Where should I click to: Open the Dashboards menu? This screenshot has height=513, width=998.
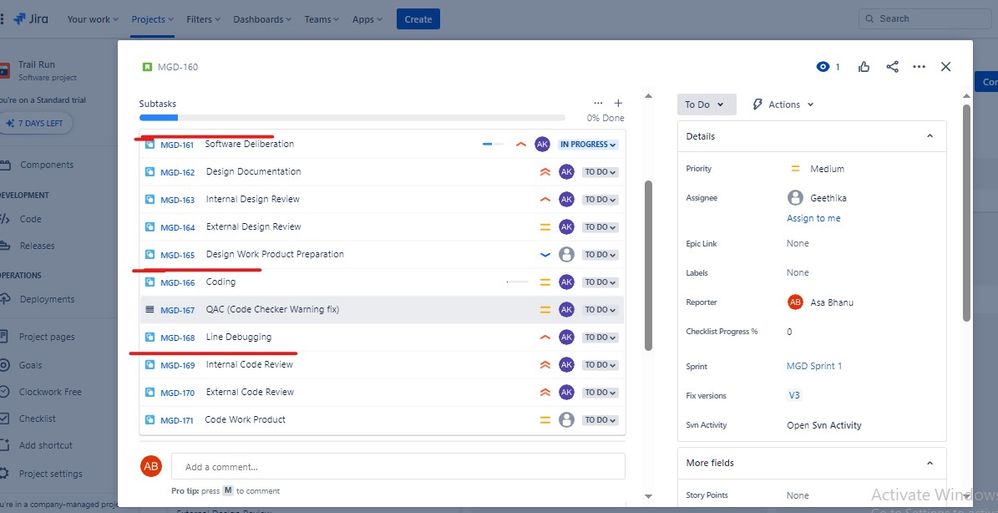point(262,19)
